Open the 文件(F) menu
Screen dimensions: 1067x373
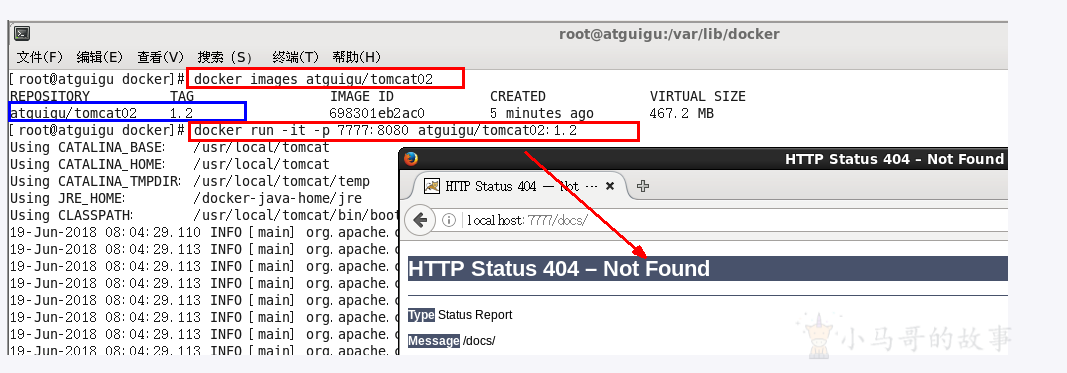tap(39, 57)
